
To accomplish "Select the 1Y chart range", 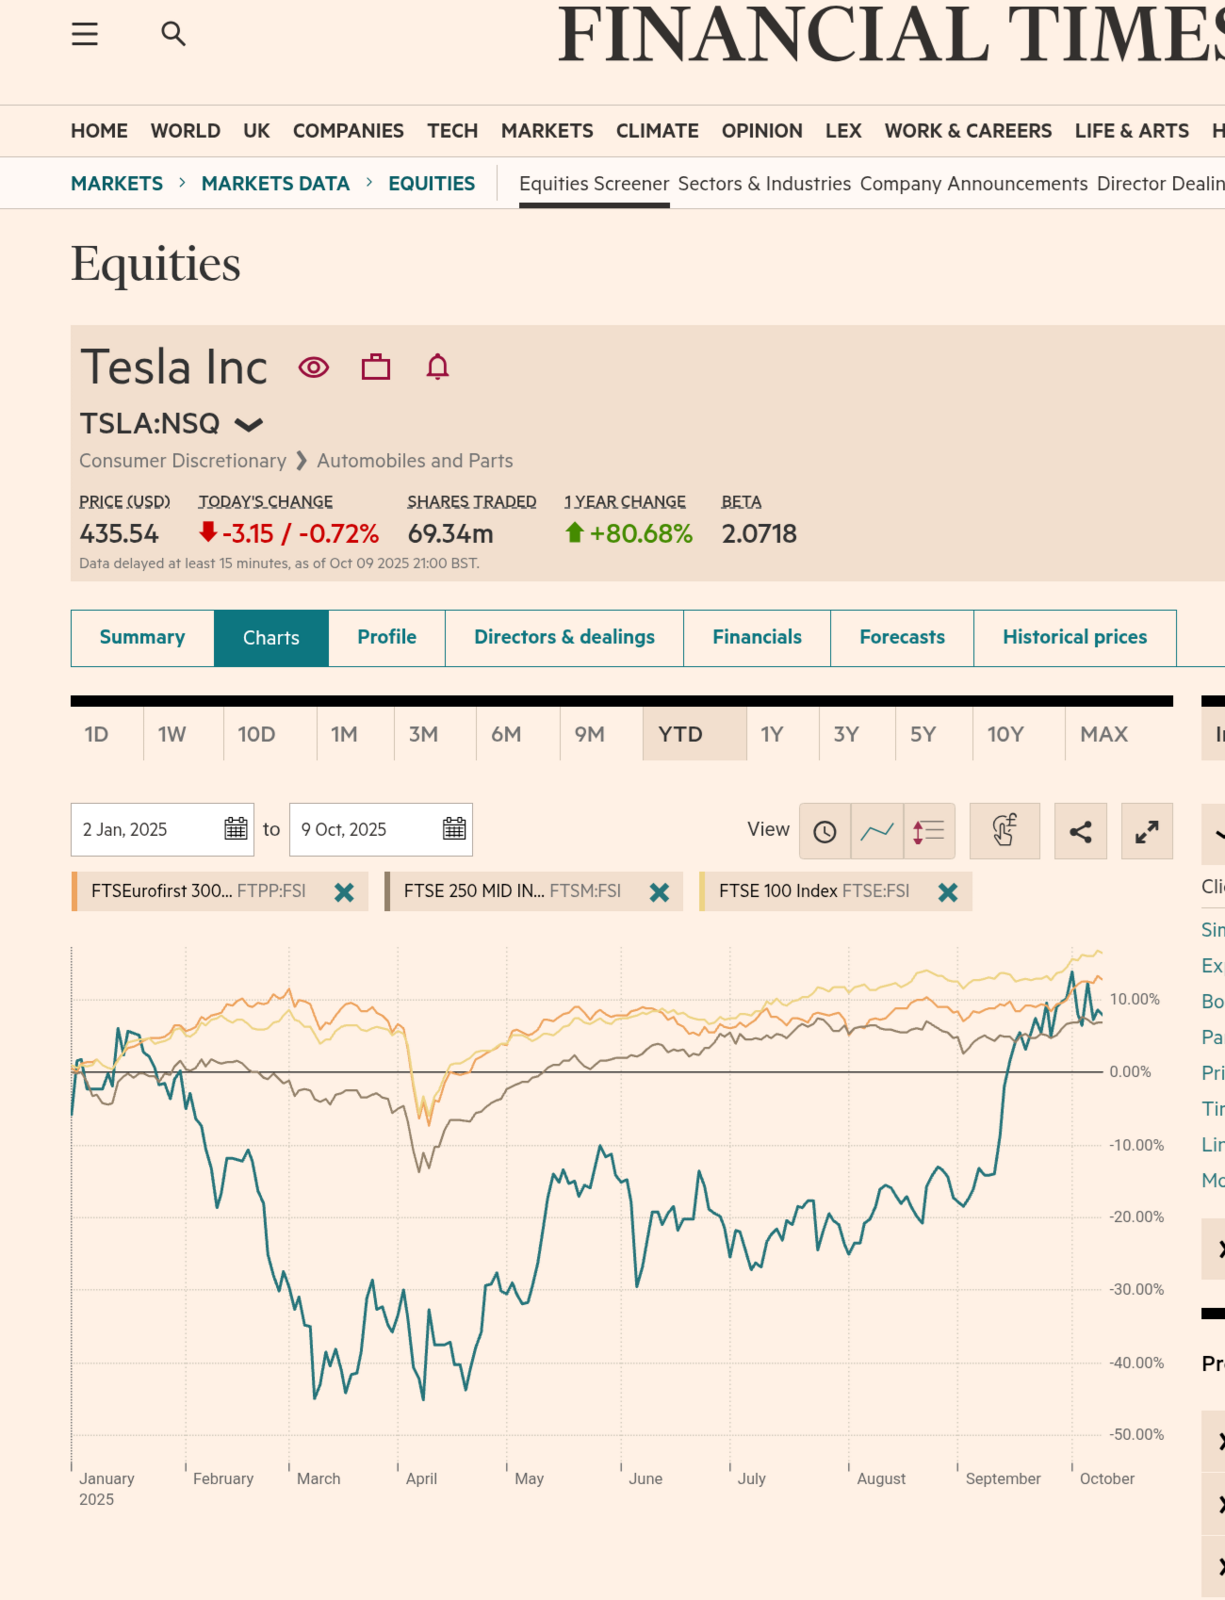I will click(771, 734).
